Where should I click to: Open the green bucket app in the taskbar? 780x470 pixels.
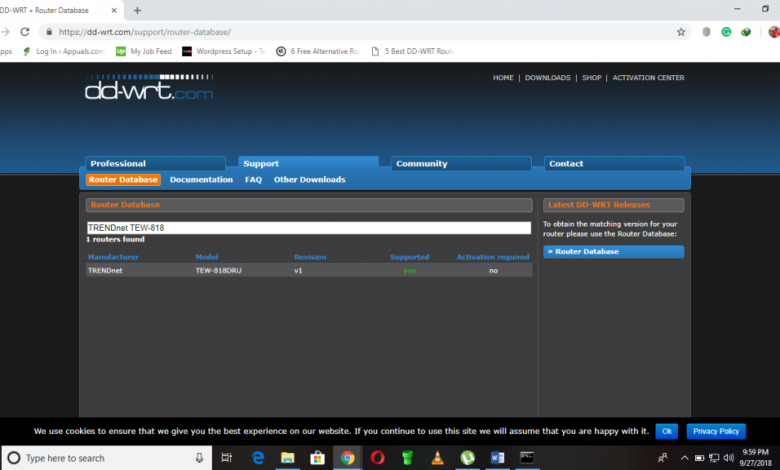[x=407, y=458]
